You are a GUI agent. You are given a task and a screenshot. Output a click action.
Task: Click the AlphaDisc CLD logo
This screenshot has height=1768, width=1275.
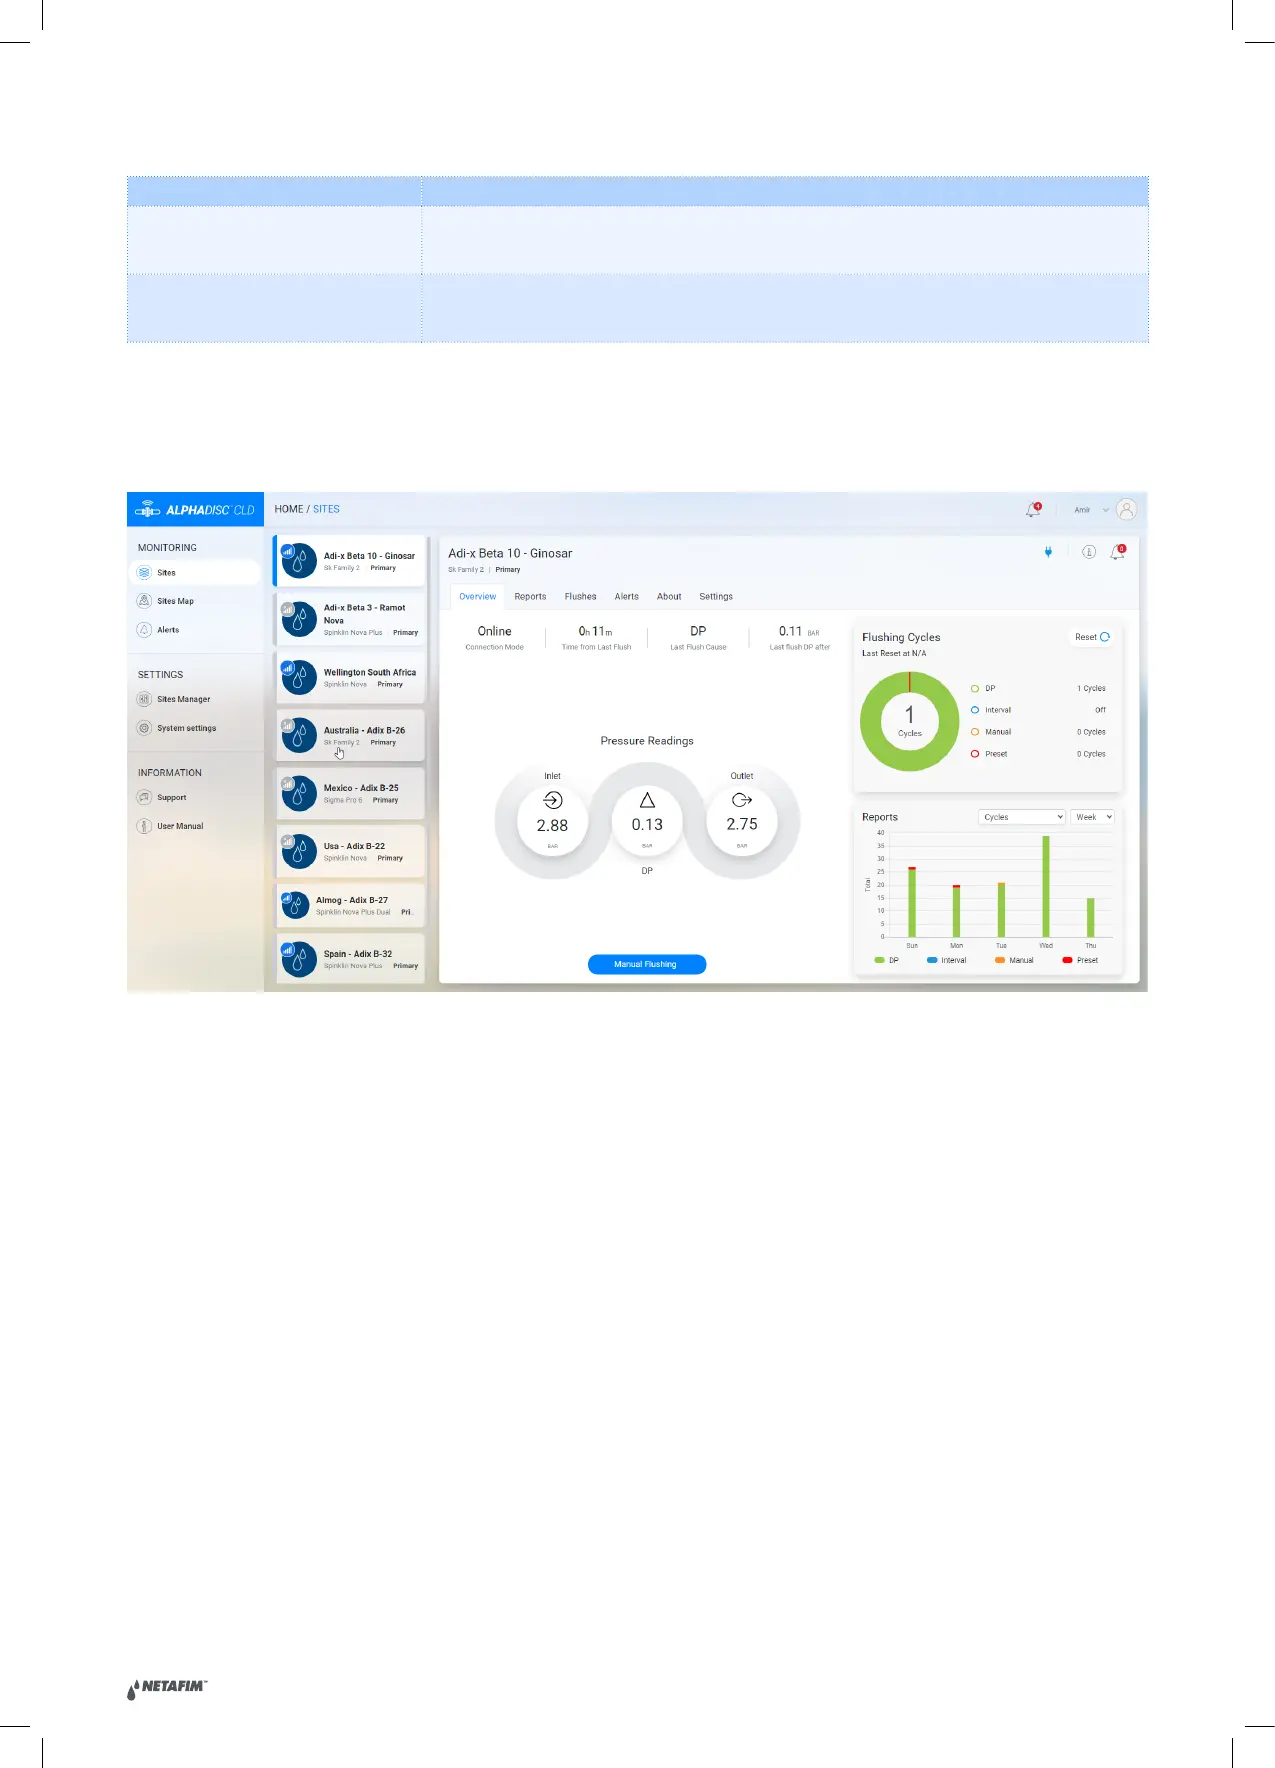[195, 509]
